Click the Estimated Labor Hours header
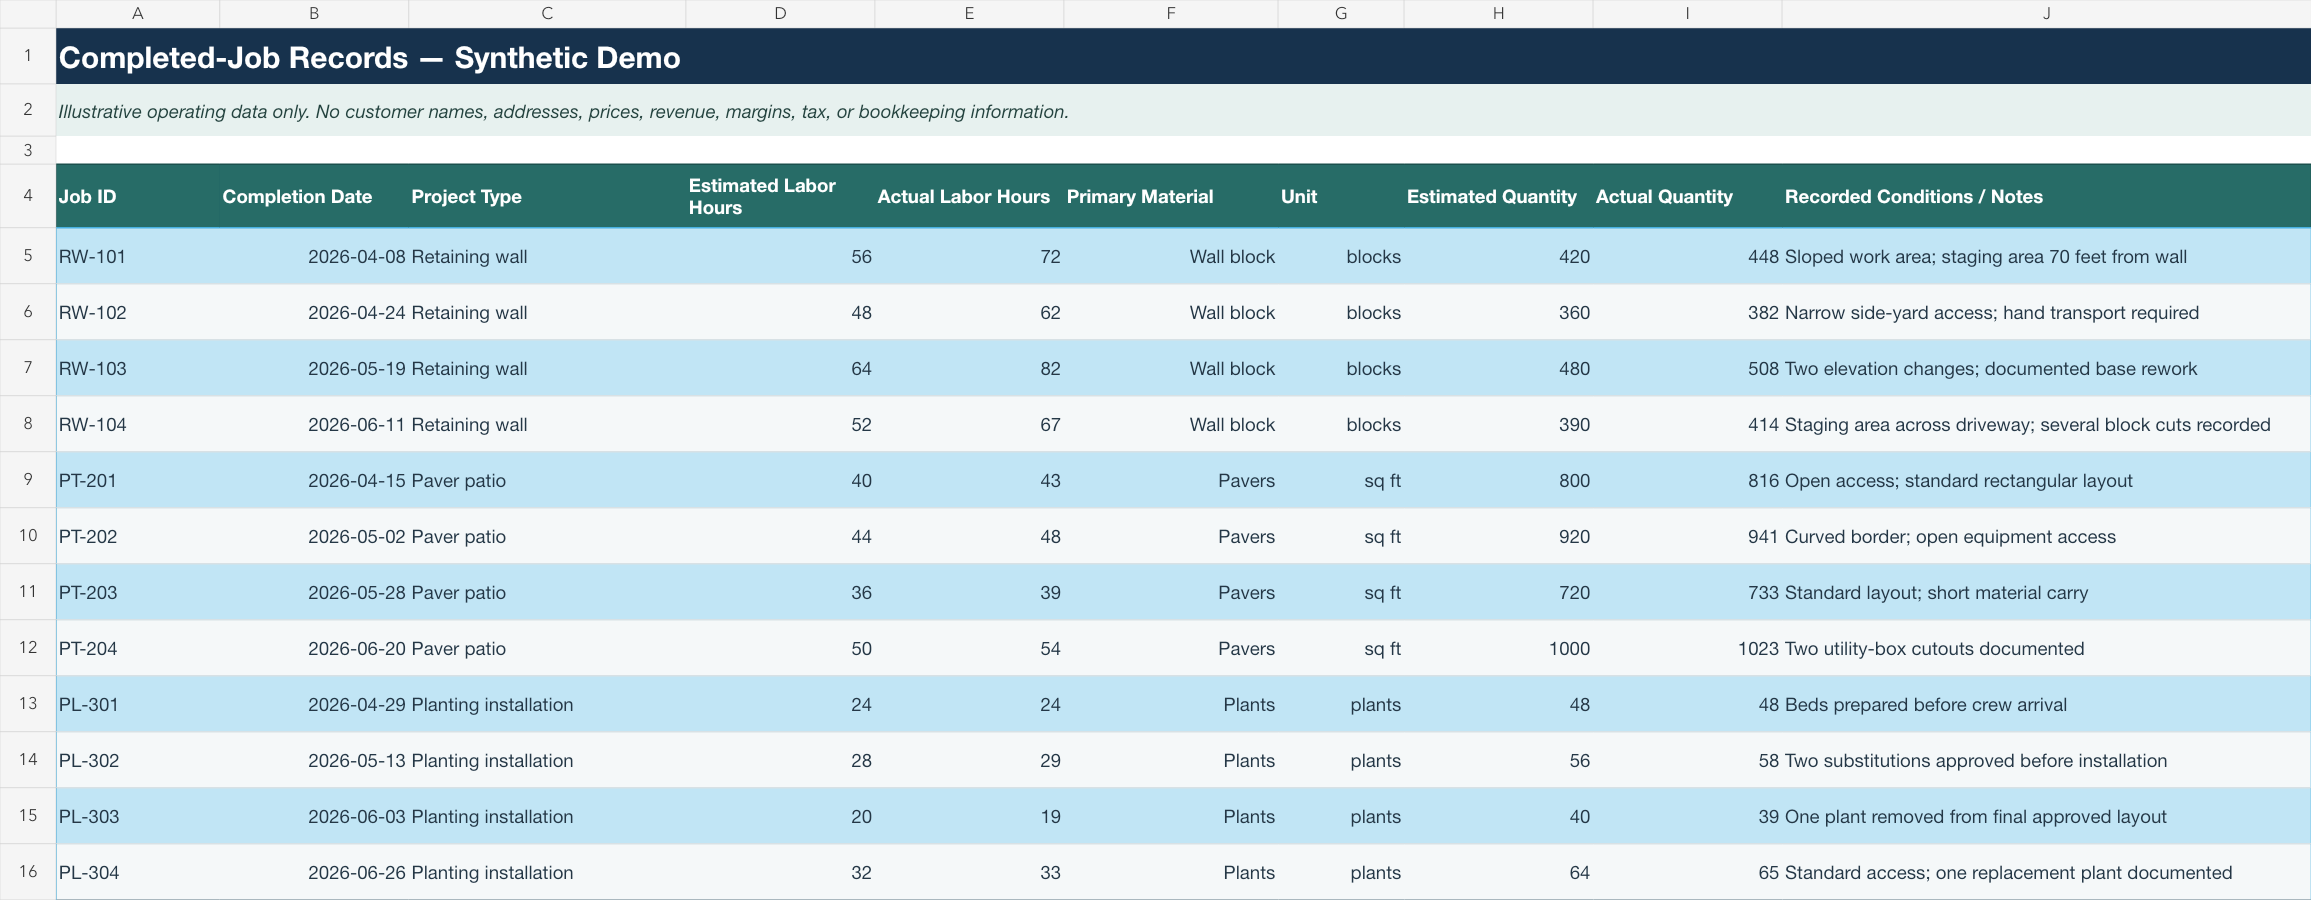This screenshot has width=2311, height=900. click(x=780, y=196)
